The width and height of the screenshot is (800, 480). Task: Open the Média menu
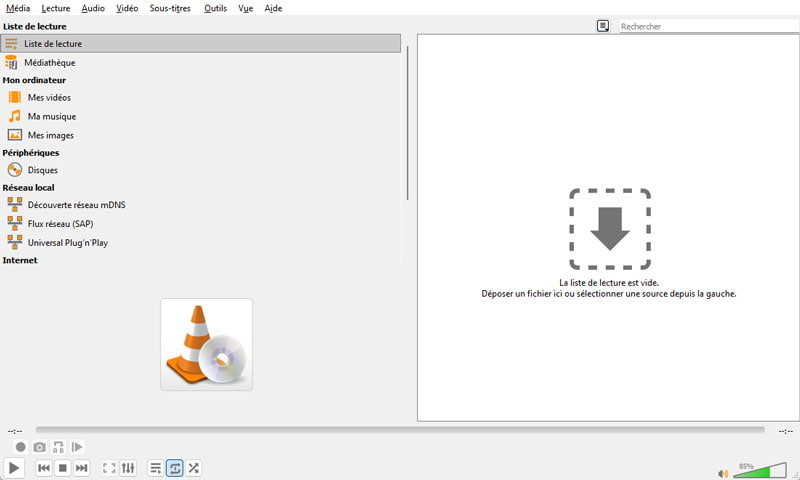18,8
